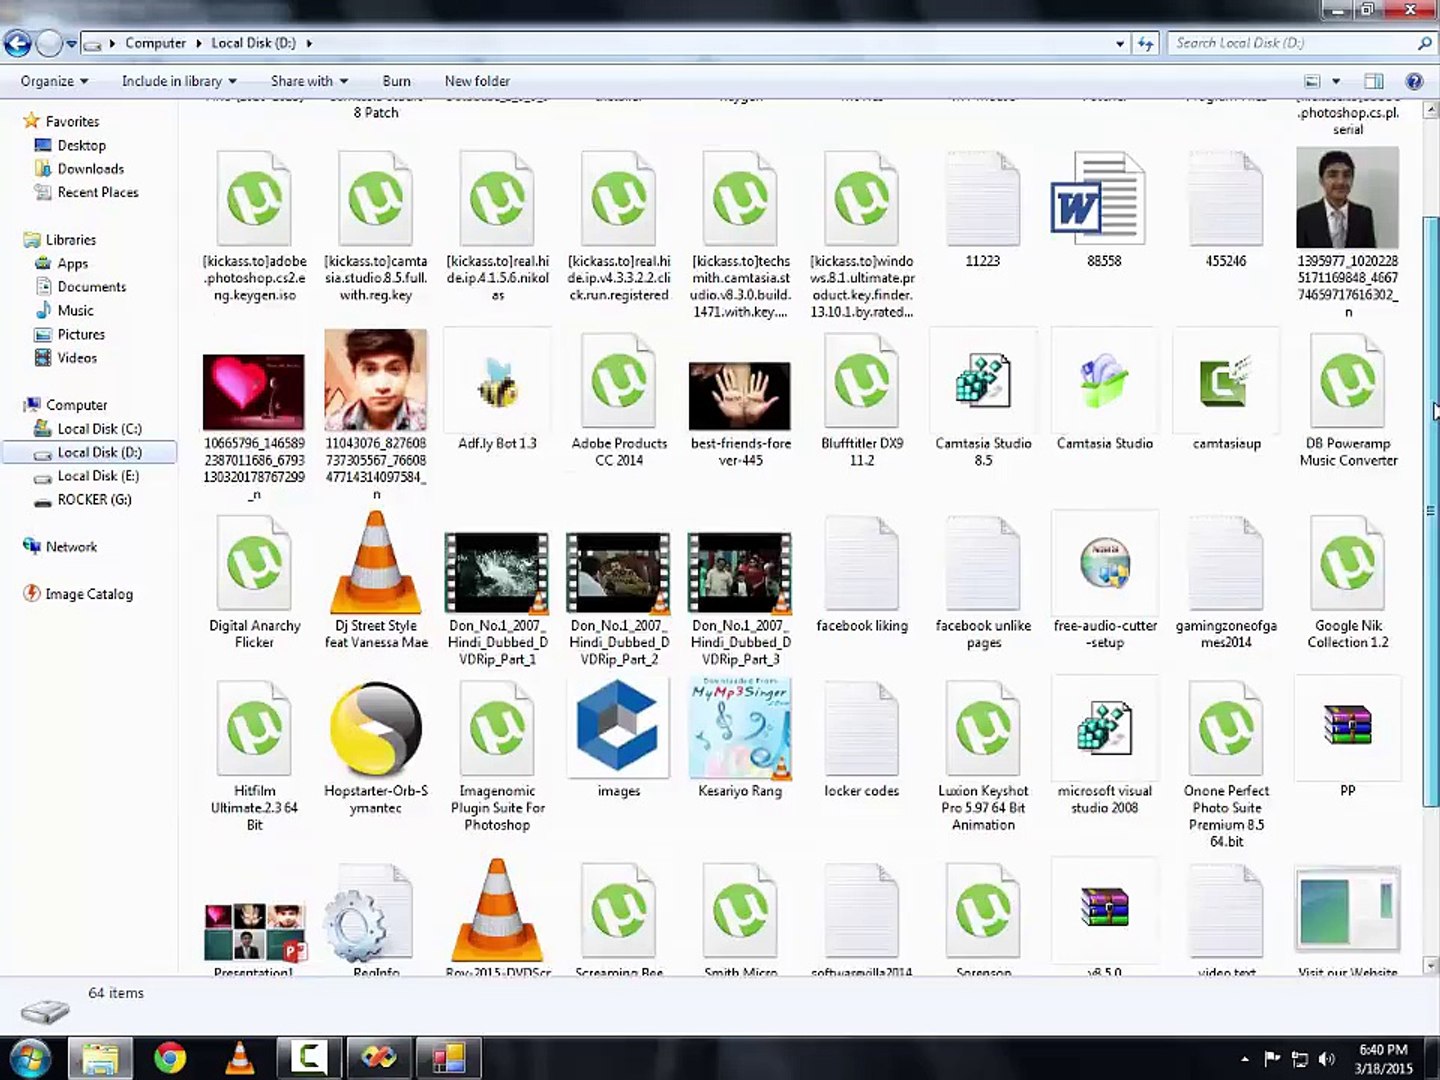Image resolution: width=1440 pixels, height=1080 pixels.
Task: Click the New folder button
Action: pyautogui.click(x=477, y=81)
